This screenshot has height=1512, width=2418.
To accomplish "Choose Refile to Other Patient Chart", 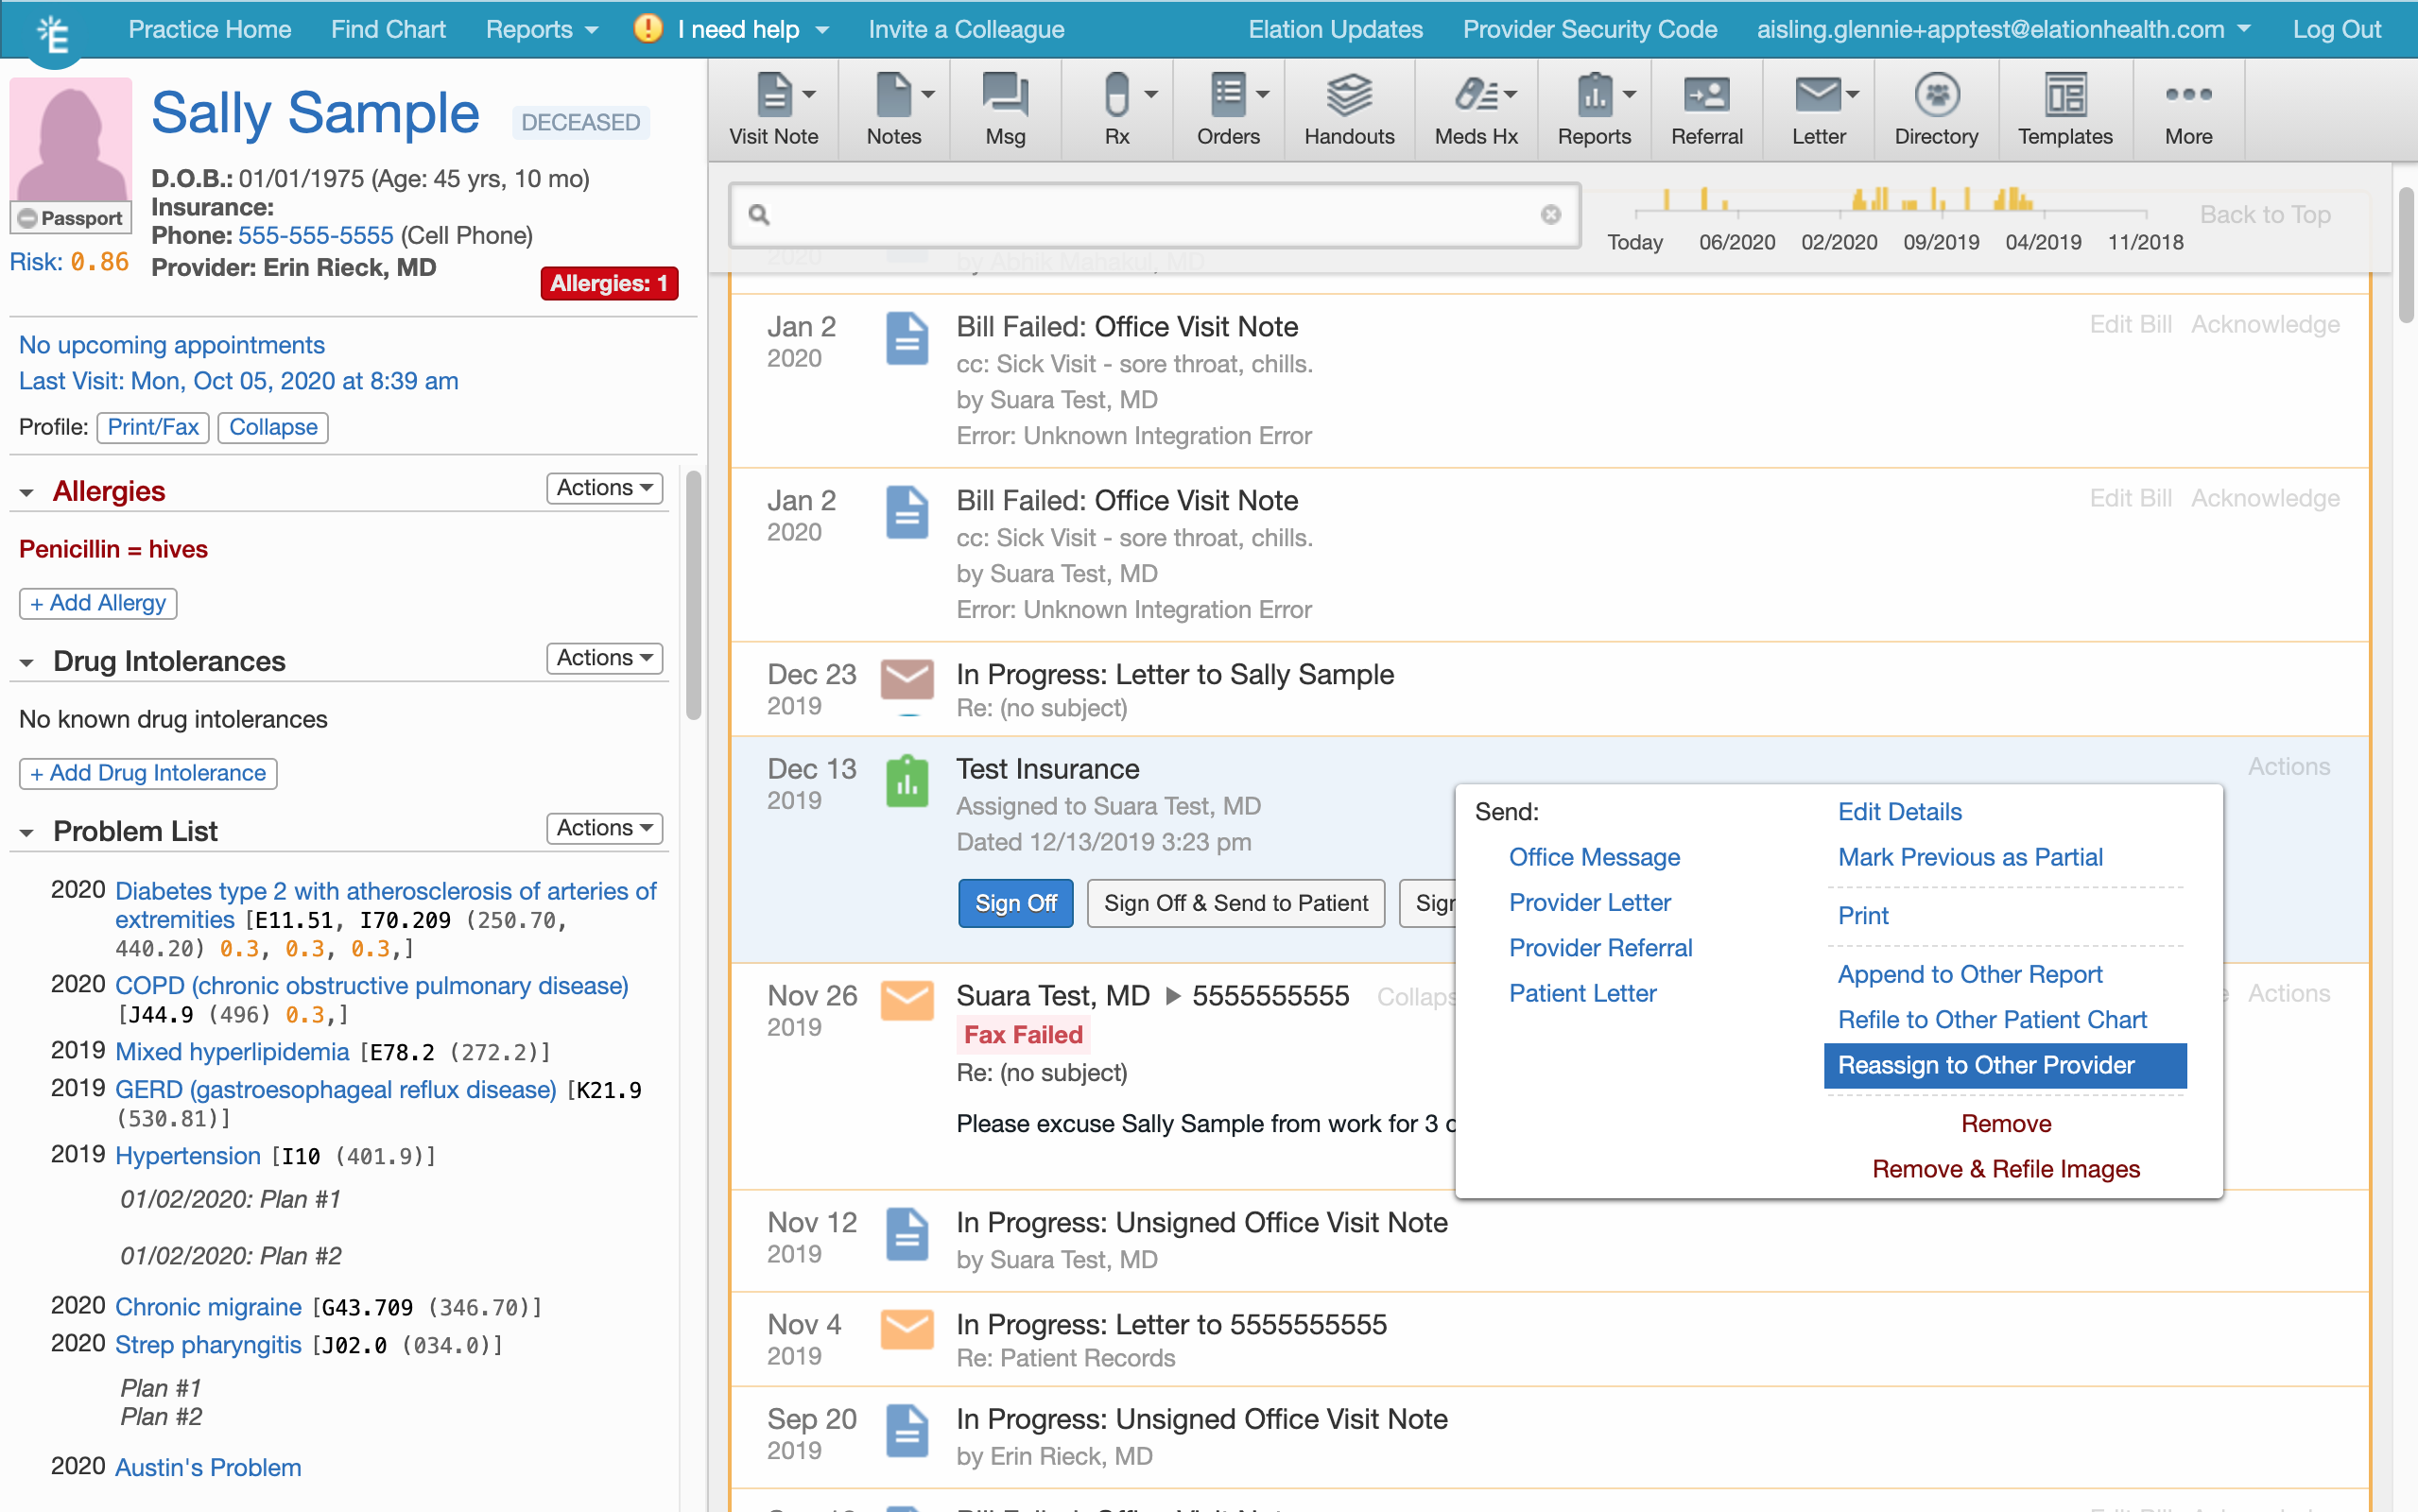I will click(x=1992, y=1019).
